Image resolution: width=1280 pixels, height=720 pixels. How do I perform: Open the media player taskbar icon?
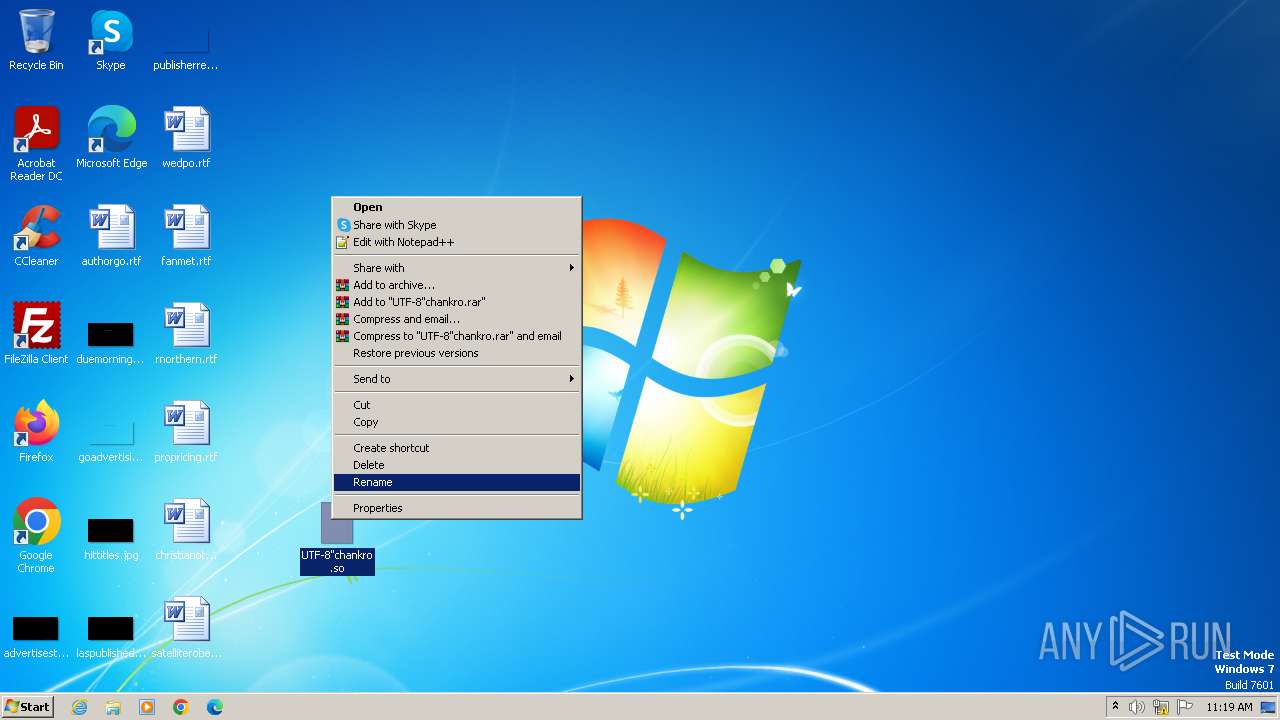pos(147,707)
